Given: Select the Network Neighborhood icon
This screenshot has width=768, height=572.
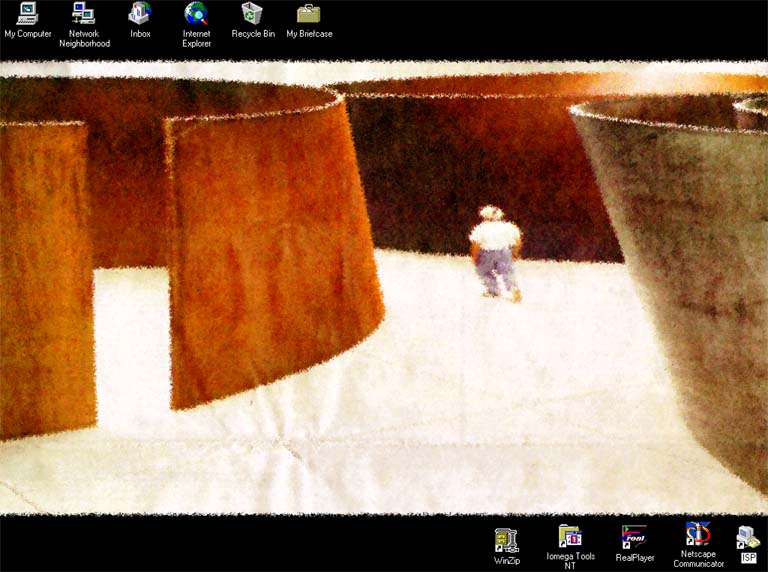Looking at the screenshot, I should point(84,13).
